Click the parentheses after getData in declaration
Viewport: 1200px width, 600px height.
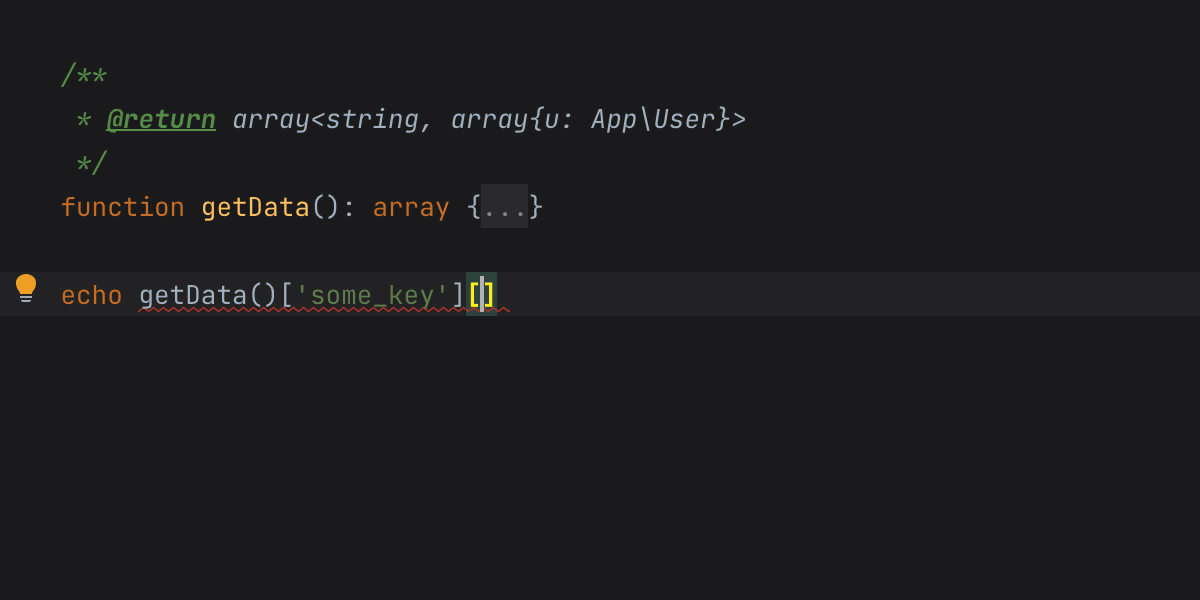coord(326,208)
